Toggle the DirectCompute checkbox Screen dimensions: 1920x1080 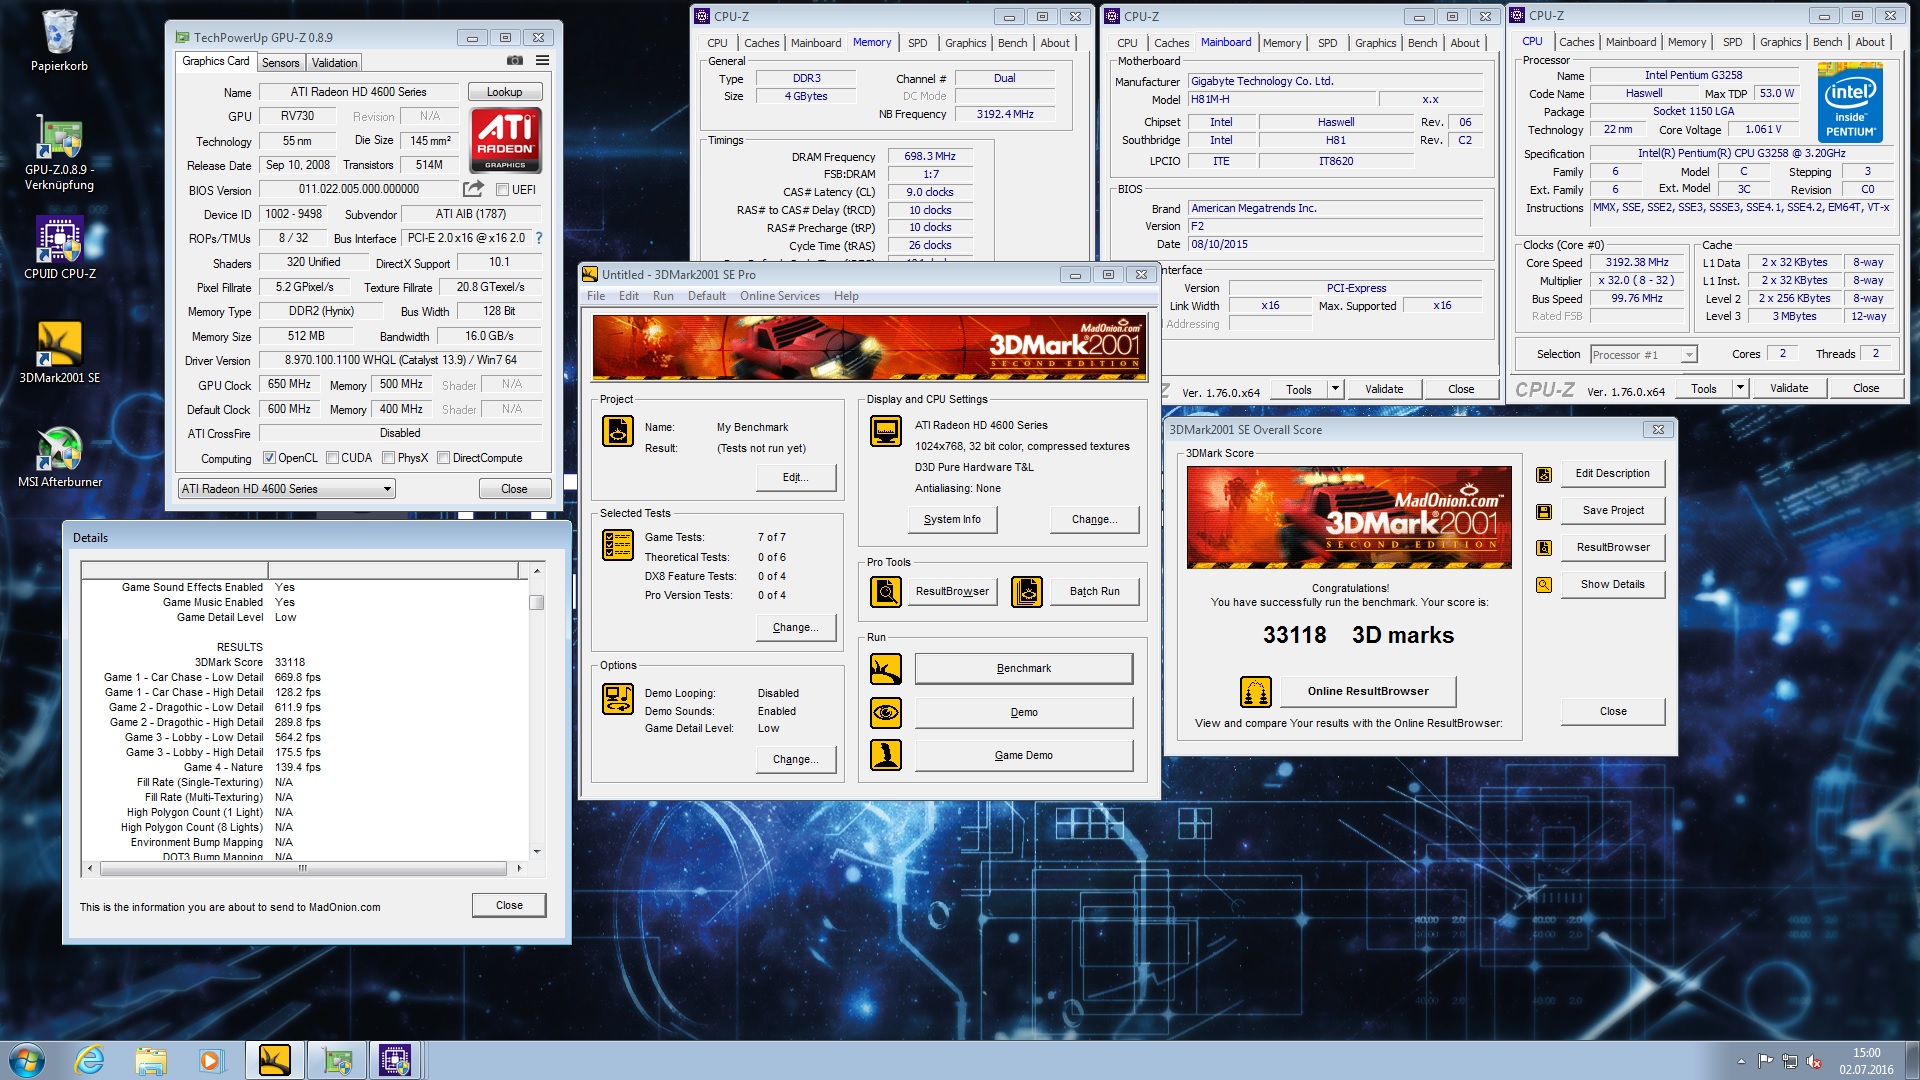tap(443, 458)
